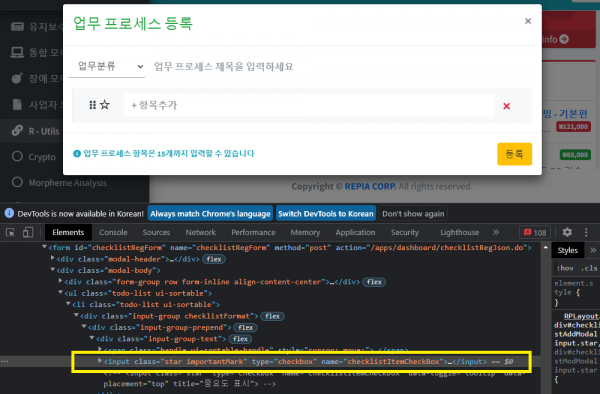
Task: Switch to the Performance tab
Action: click(x=253, y=232)
